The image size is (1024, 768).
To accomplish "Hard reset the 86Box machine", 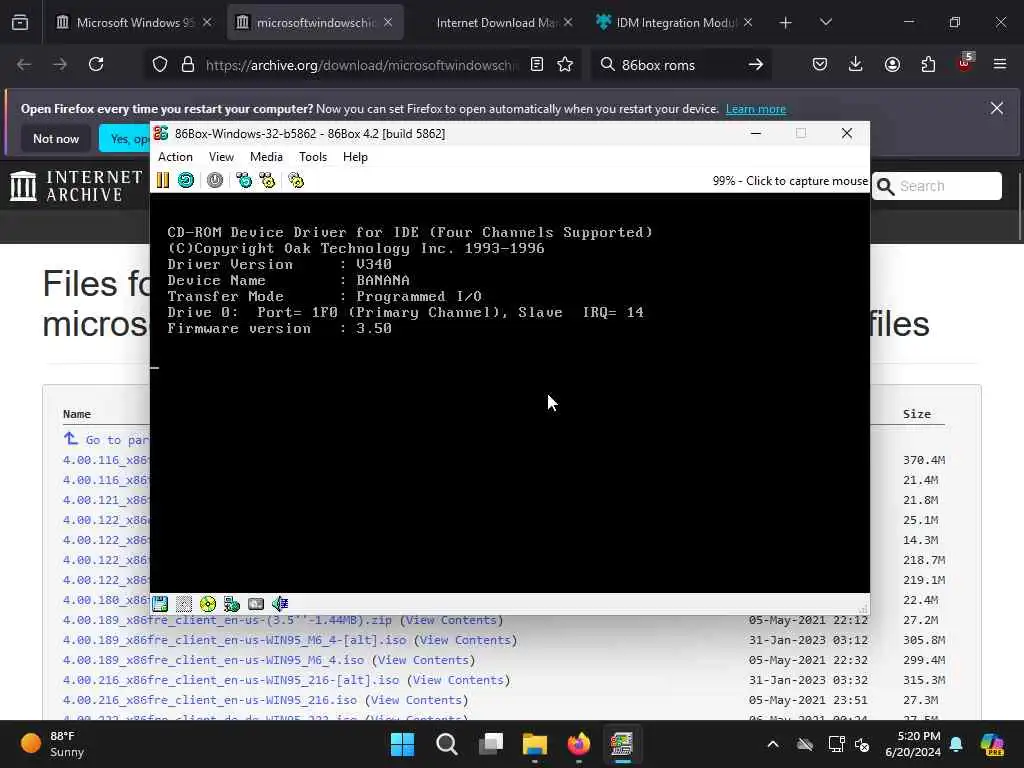I will tap(186, 180).
